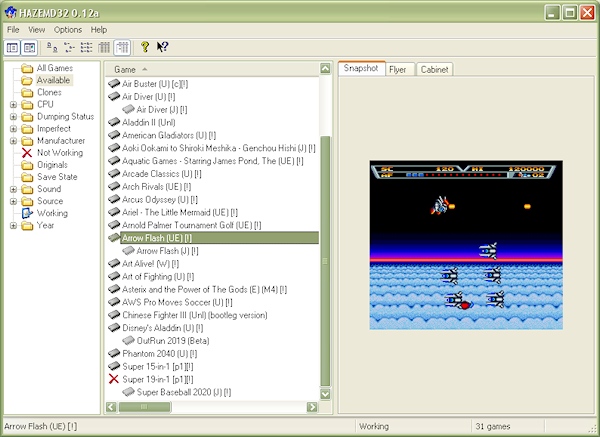Click the Not Working red X icon
600x437 pixels.
(x=27, y=153)
